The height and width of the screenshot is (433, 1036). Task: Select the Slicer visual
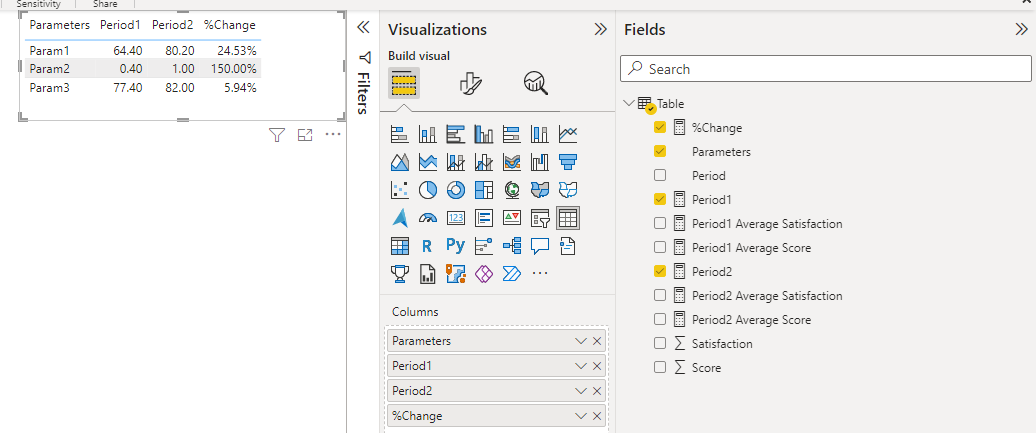tap(540, 217)
